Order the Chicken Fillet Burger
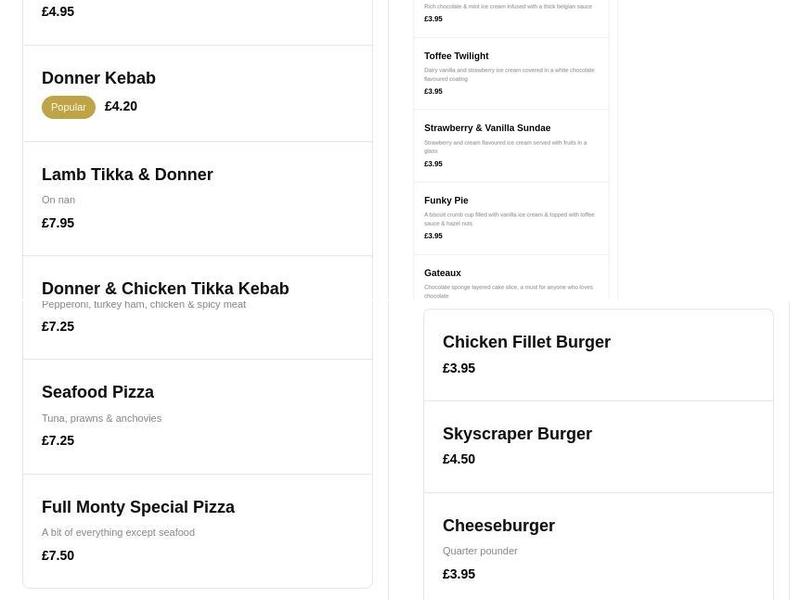This screenshot has width=800, height=600. point(527,341)
